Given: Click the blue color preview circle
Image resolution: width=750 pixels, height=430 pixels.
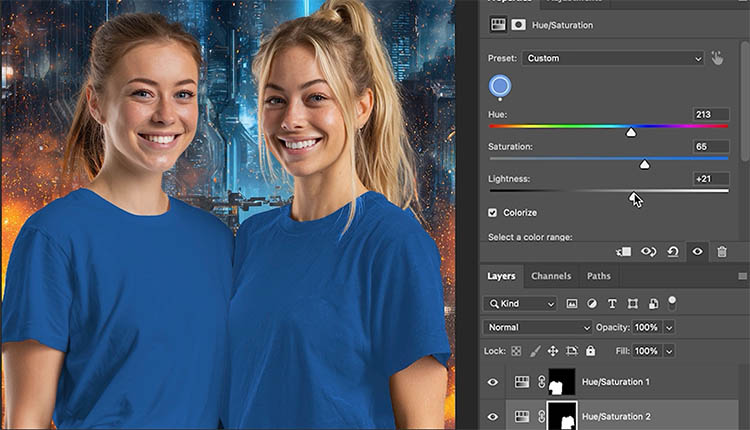Looking at the screenshot, I should click(x=500, y=86).
